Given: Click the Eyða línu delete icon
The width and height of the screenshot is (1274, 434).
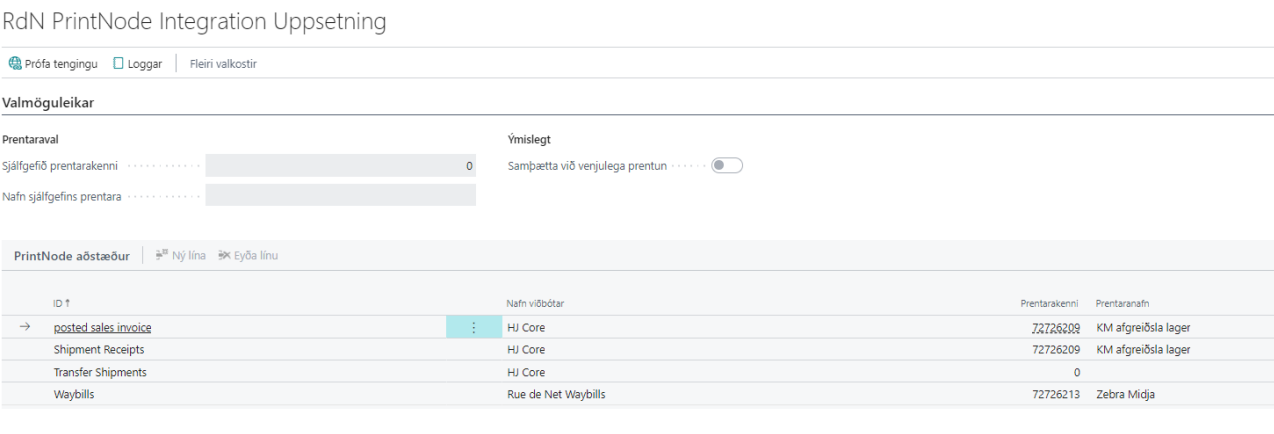Looking at the screenshot, I should point(224,256).
